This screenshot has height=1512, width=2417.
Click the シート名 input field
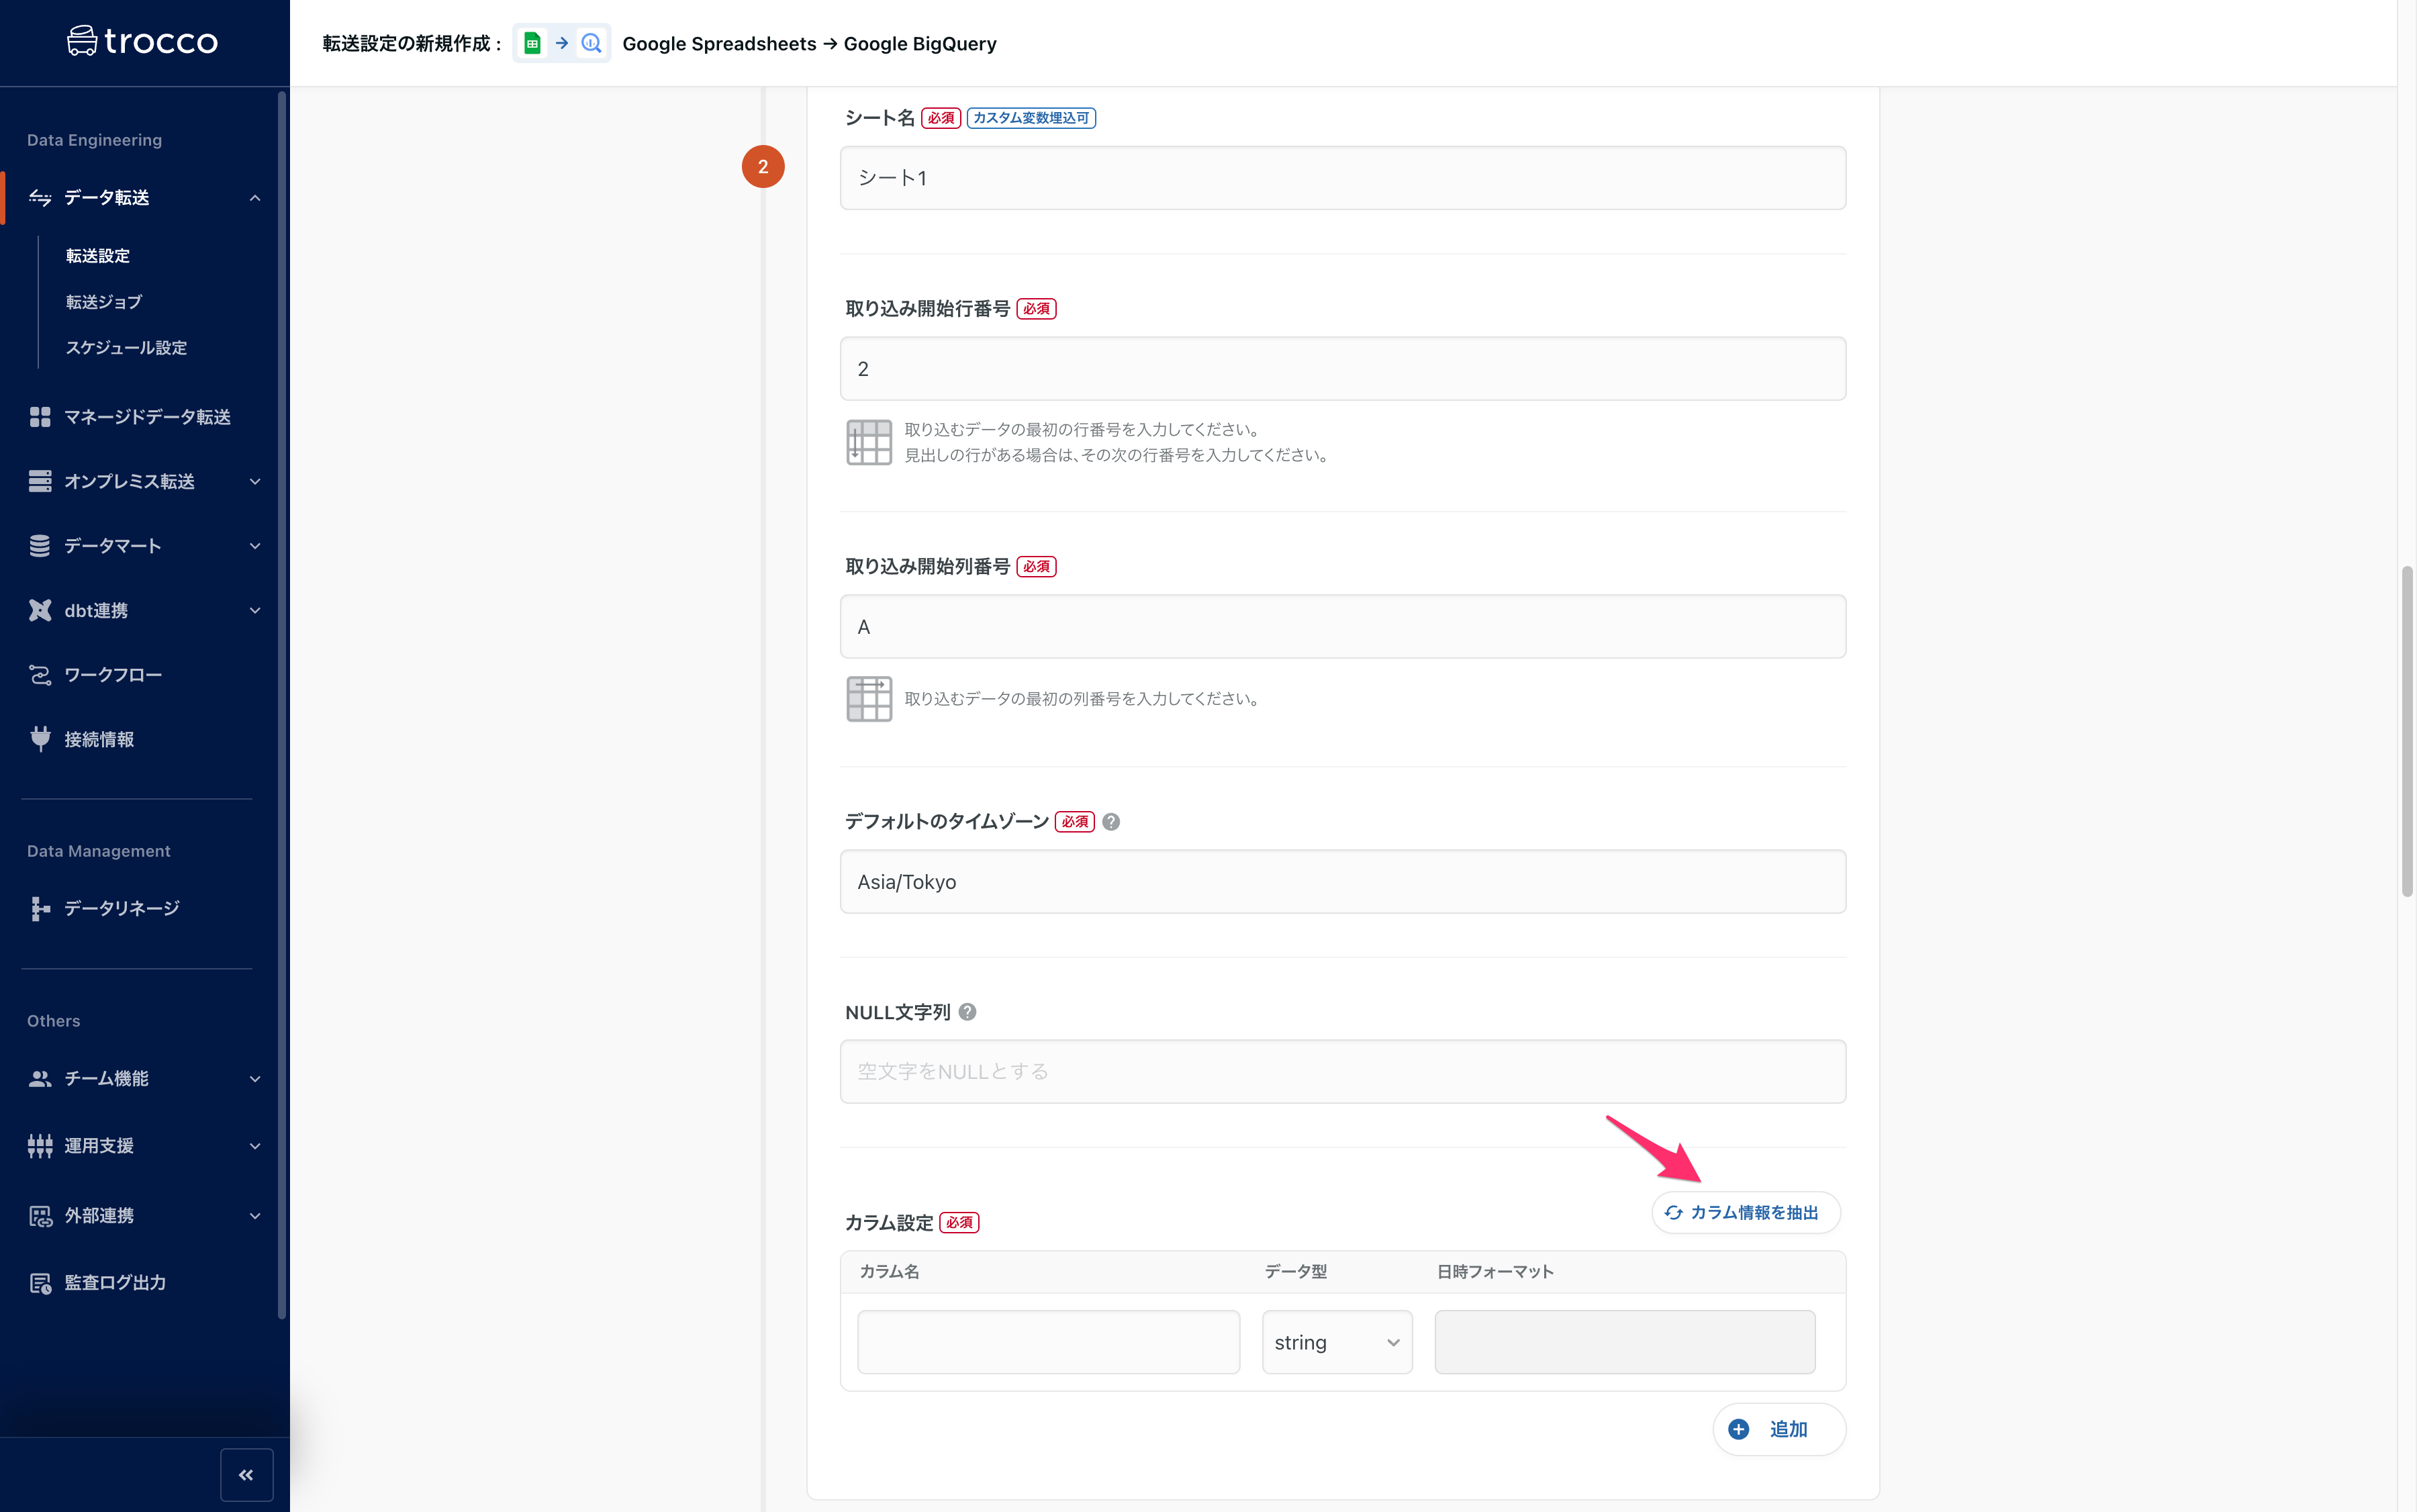pyautogui.click(x=1343, y=178)
